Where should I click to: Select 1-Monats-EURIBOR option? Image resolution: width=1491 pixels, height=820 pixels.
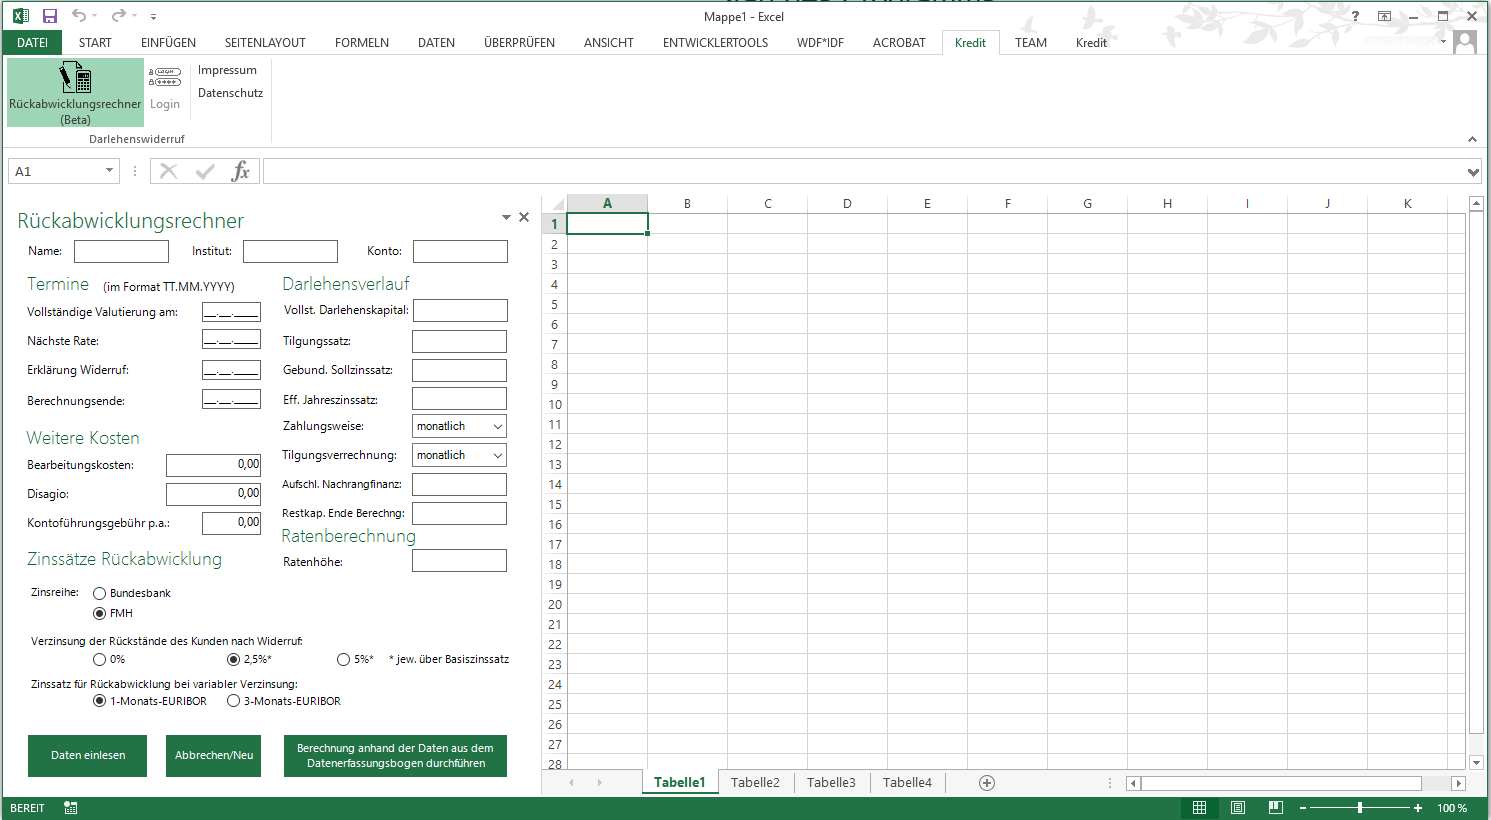click(99, 701)
